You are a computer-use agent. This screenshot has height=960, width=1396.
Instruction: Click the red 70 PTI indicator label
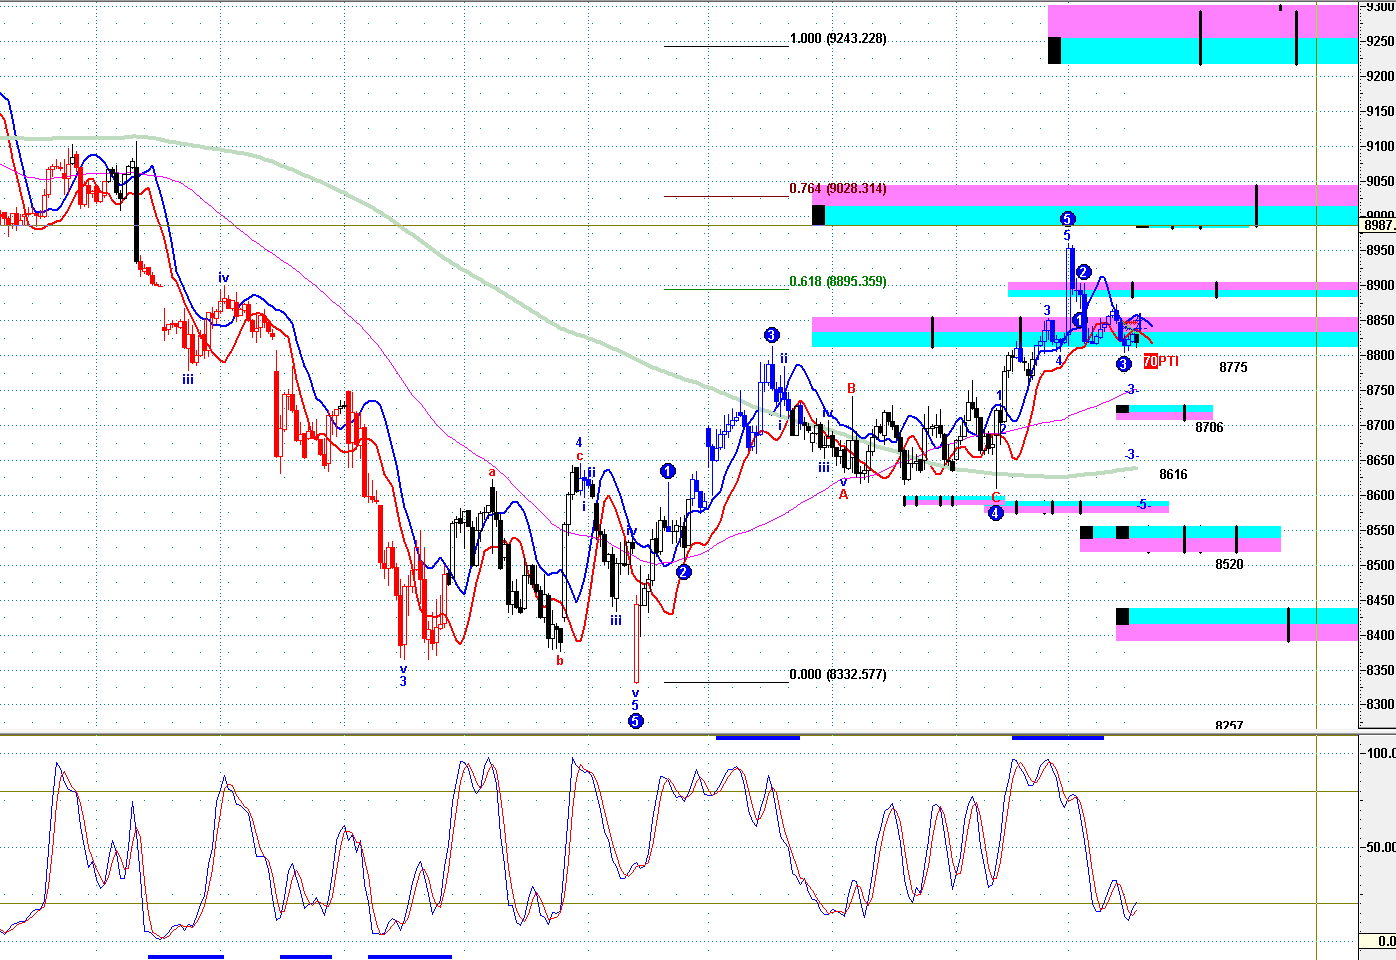(1160, 361)
